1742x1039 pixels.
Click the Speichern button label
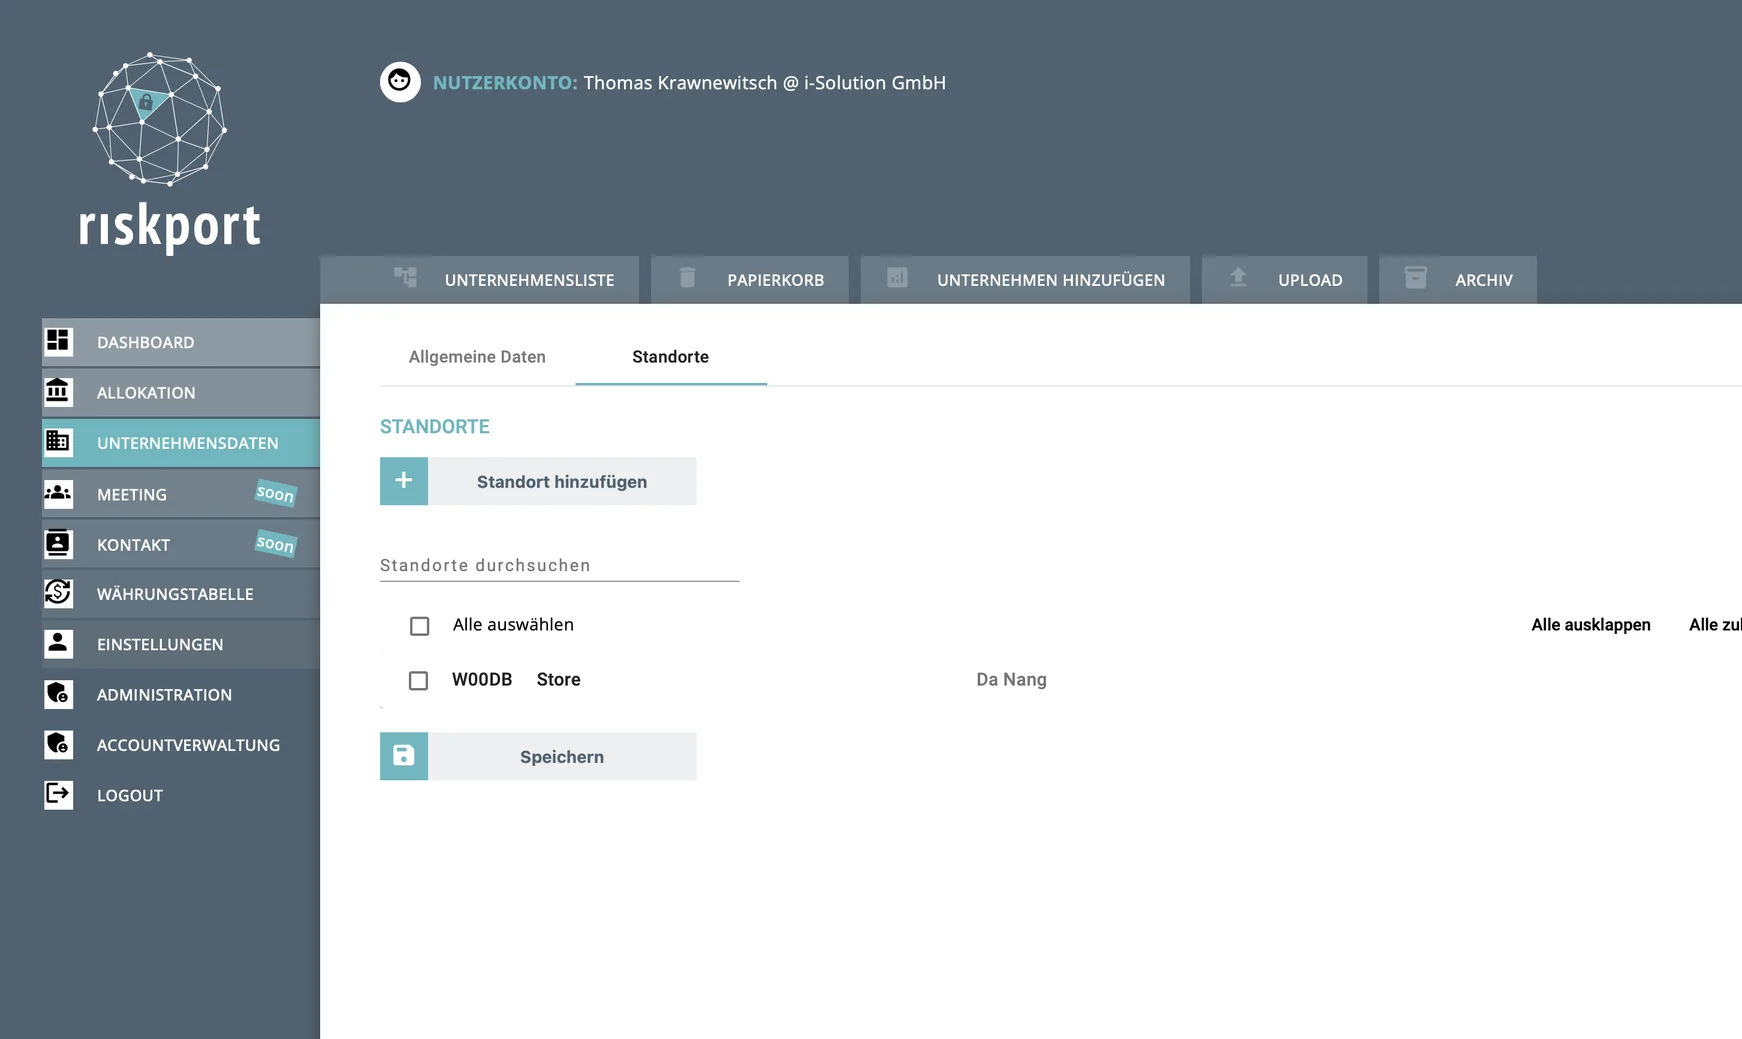point(562,757)
